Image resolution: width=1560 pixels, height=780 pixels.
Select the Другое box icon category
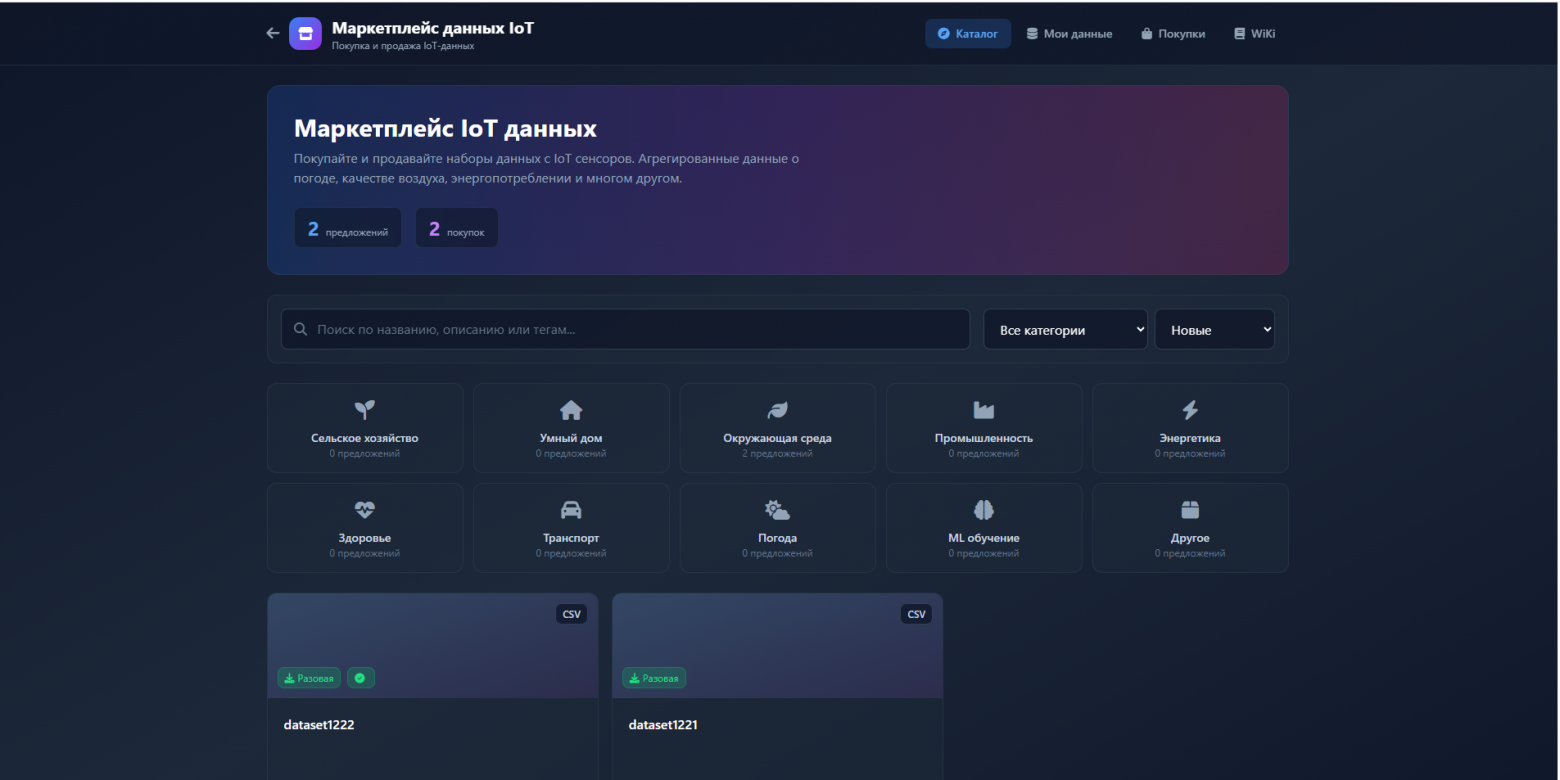point(1189,510)
